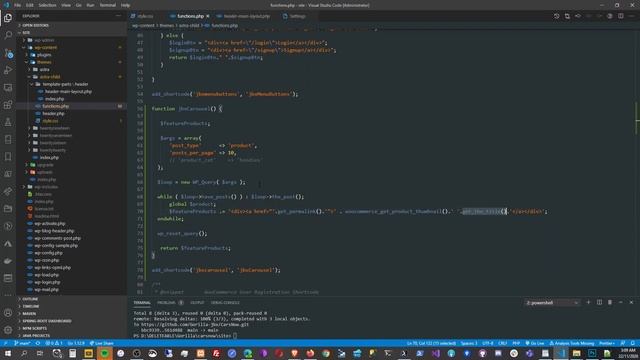Image resolution: width=640 pixels, height=360 pixels.
Task: Expand OPEN EDITORS section
Action: click(x=35, y=25)
